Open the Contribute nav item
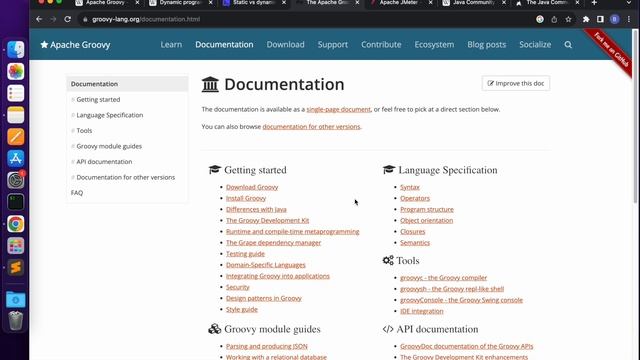 [381, 44]
